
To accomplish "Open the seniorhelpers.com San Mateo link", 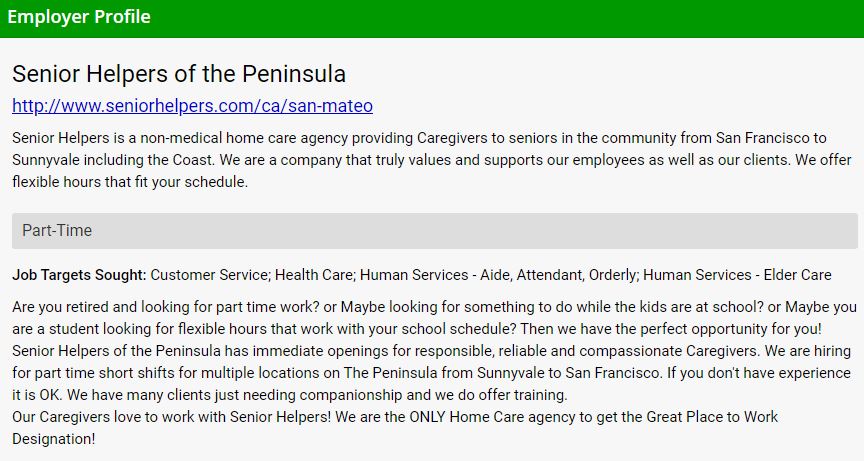I will click(192, 106).
